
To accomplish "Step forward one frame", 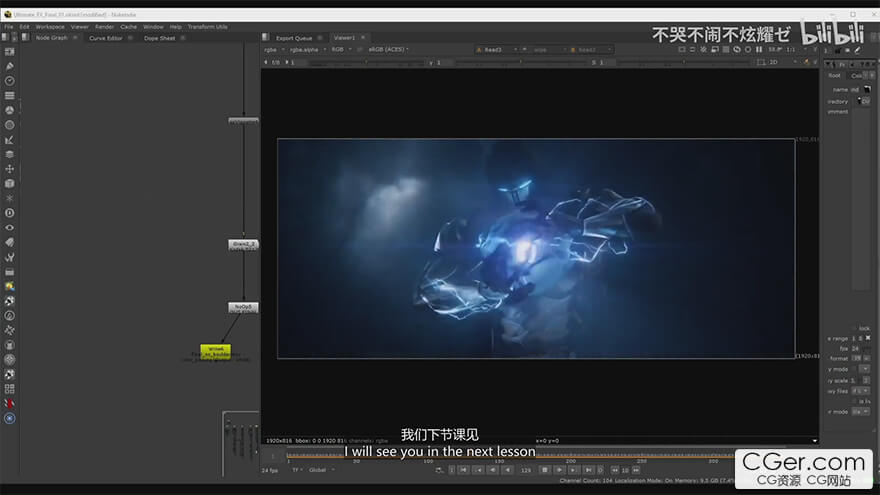I will pos(573,470).
